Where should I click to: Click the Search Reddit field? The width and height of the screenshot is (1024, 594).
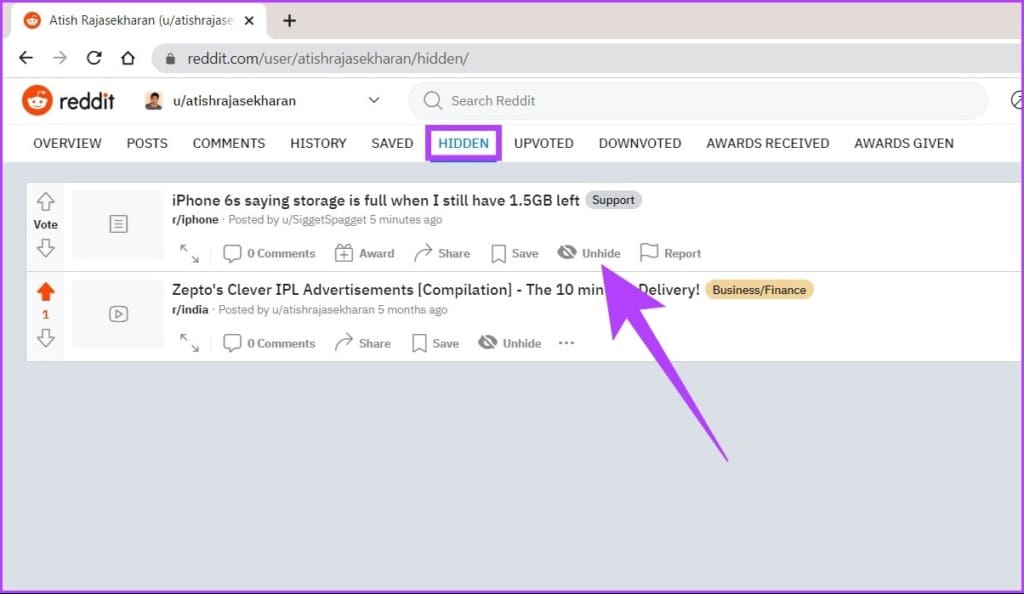(698, 101)
